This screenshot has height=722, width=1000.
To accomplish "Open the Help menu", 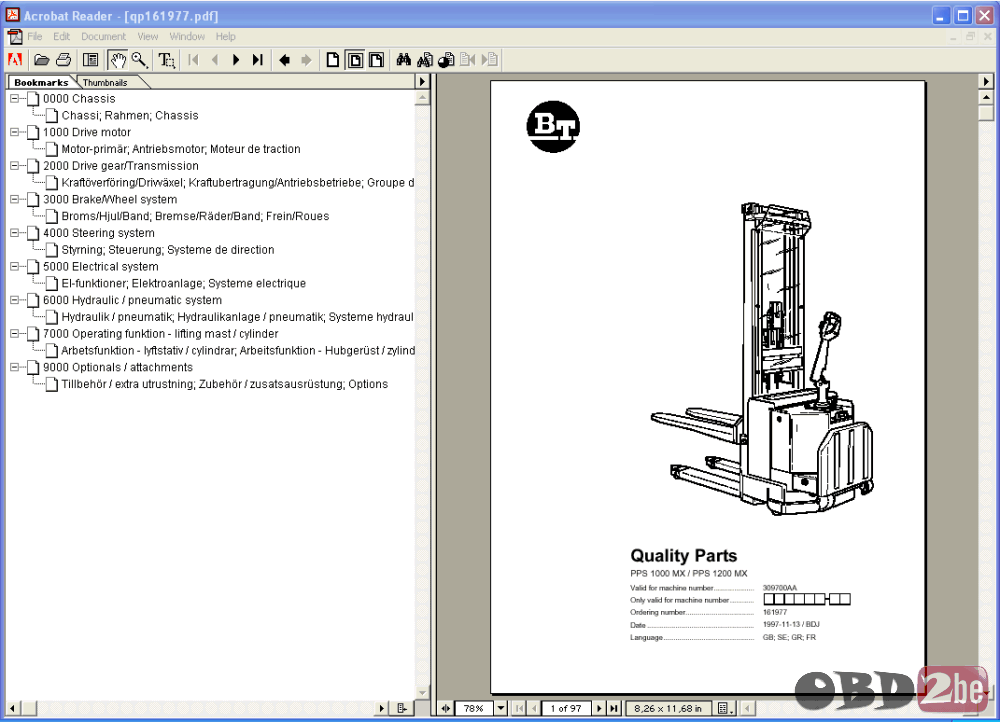I will pos(225,37).
